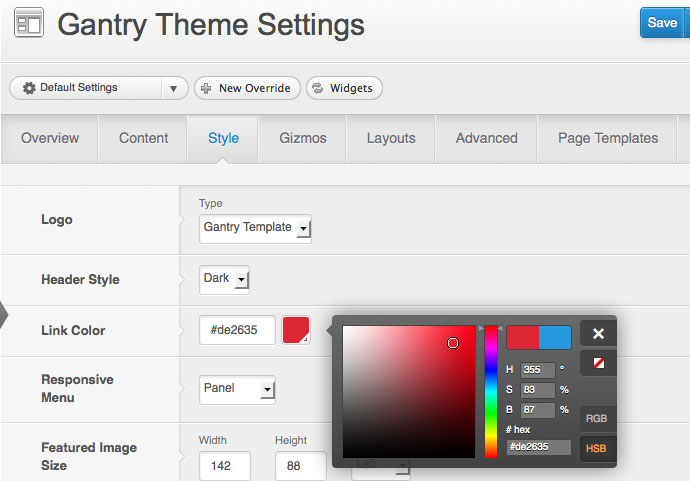Click the Featured Image Width field
Viewport: 690px width, 481px height.
click(224, 466)
